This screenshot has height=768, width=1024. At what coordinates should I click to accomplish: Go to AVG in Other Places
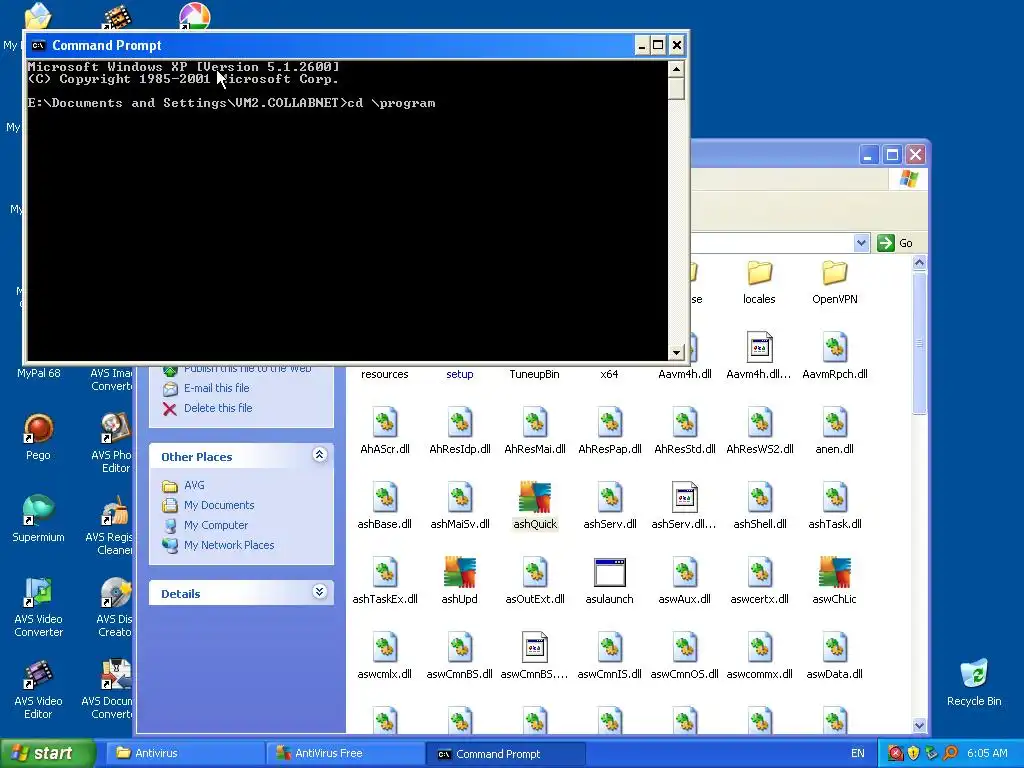[x=194, y=485]
